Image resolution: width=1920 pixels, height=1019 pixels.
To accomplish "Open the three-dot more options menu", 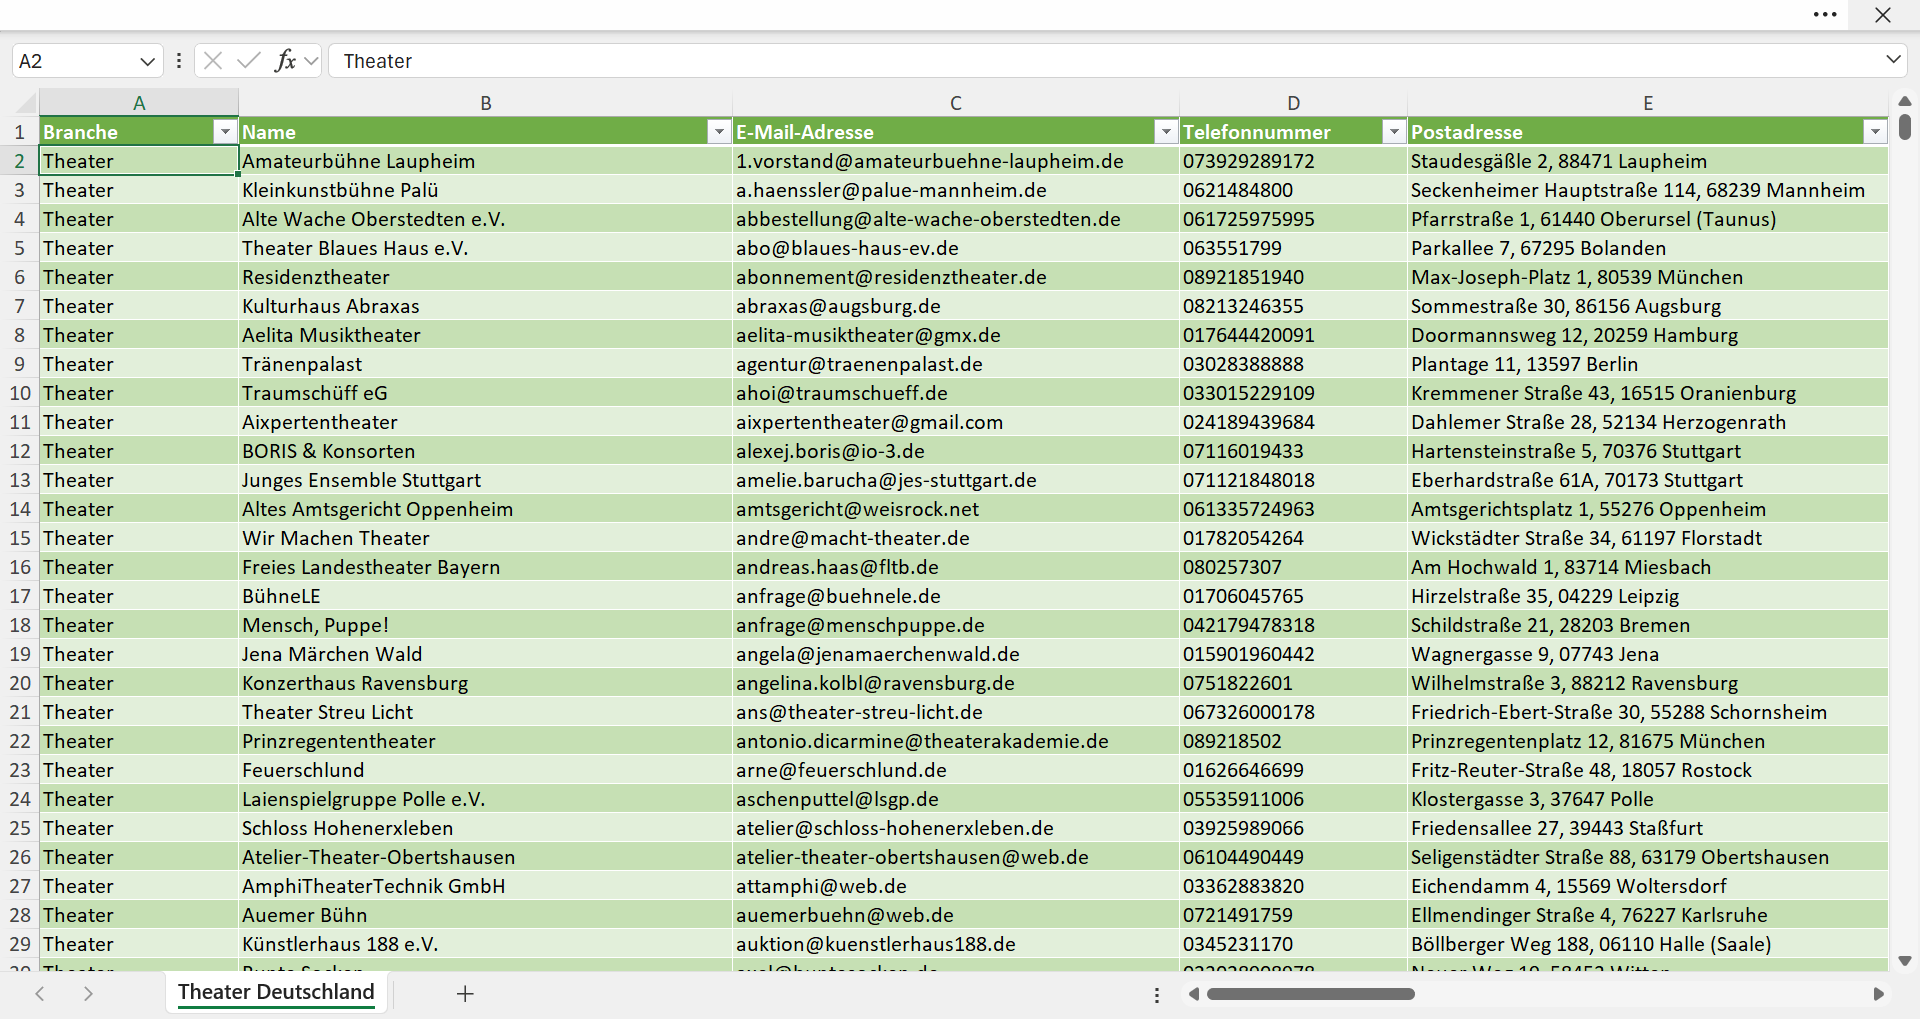I will (x=1825, y=15).
